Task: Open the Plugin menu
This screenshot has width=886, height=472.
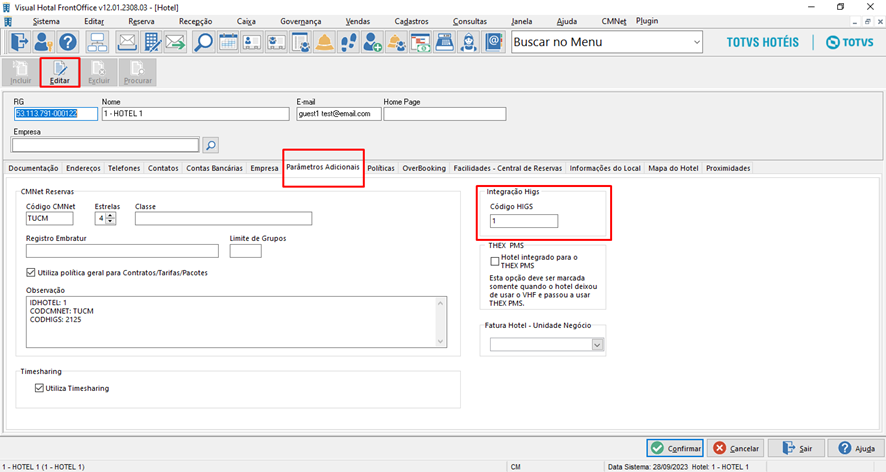Action: (647, 21)
